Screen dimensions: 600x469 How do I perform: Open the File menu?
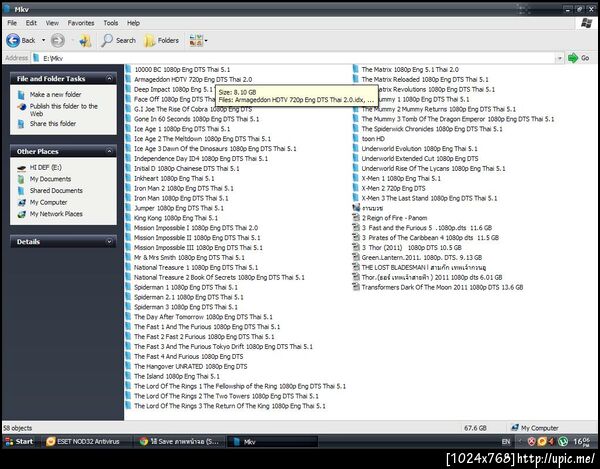(12, 23)
